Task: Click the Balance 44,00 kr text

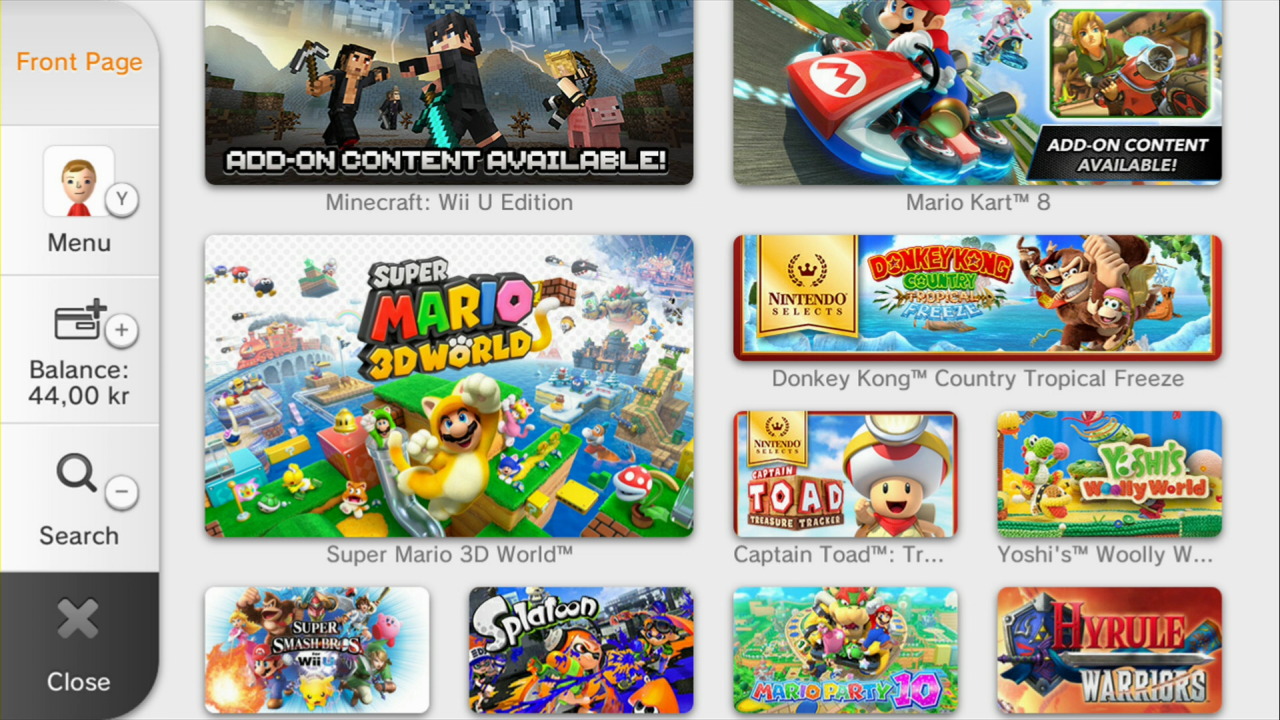Action: (x=79, y=383)
